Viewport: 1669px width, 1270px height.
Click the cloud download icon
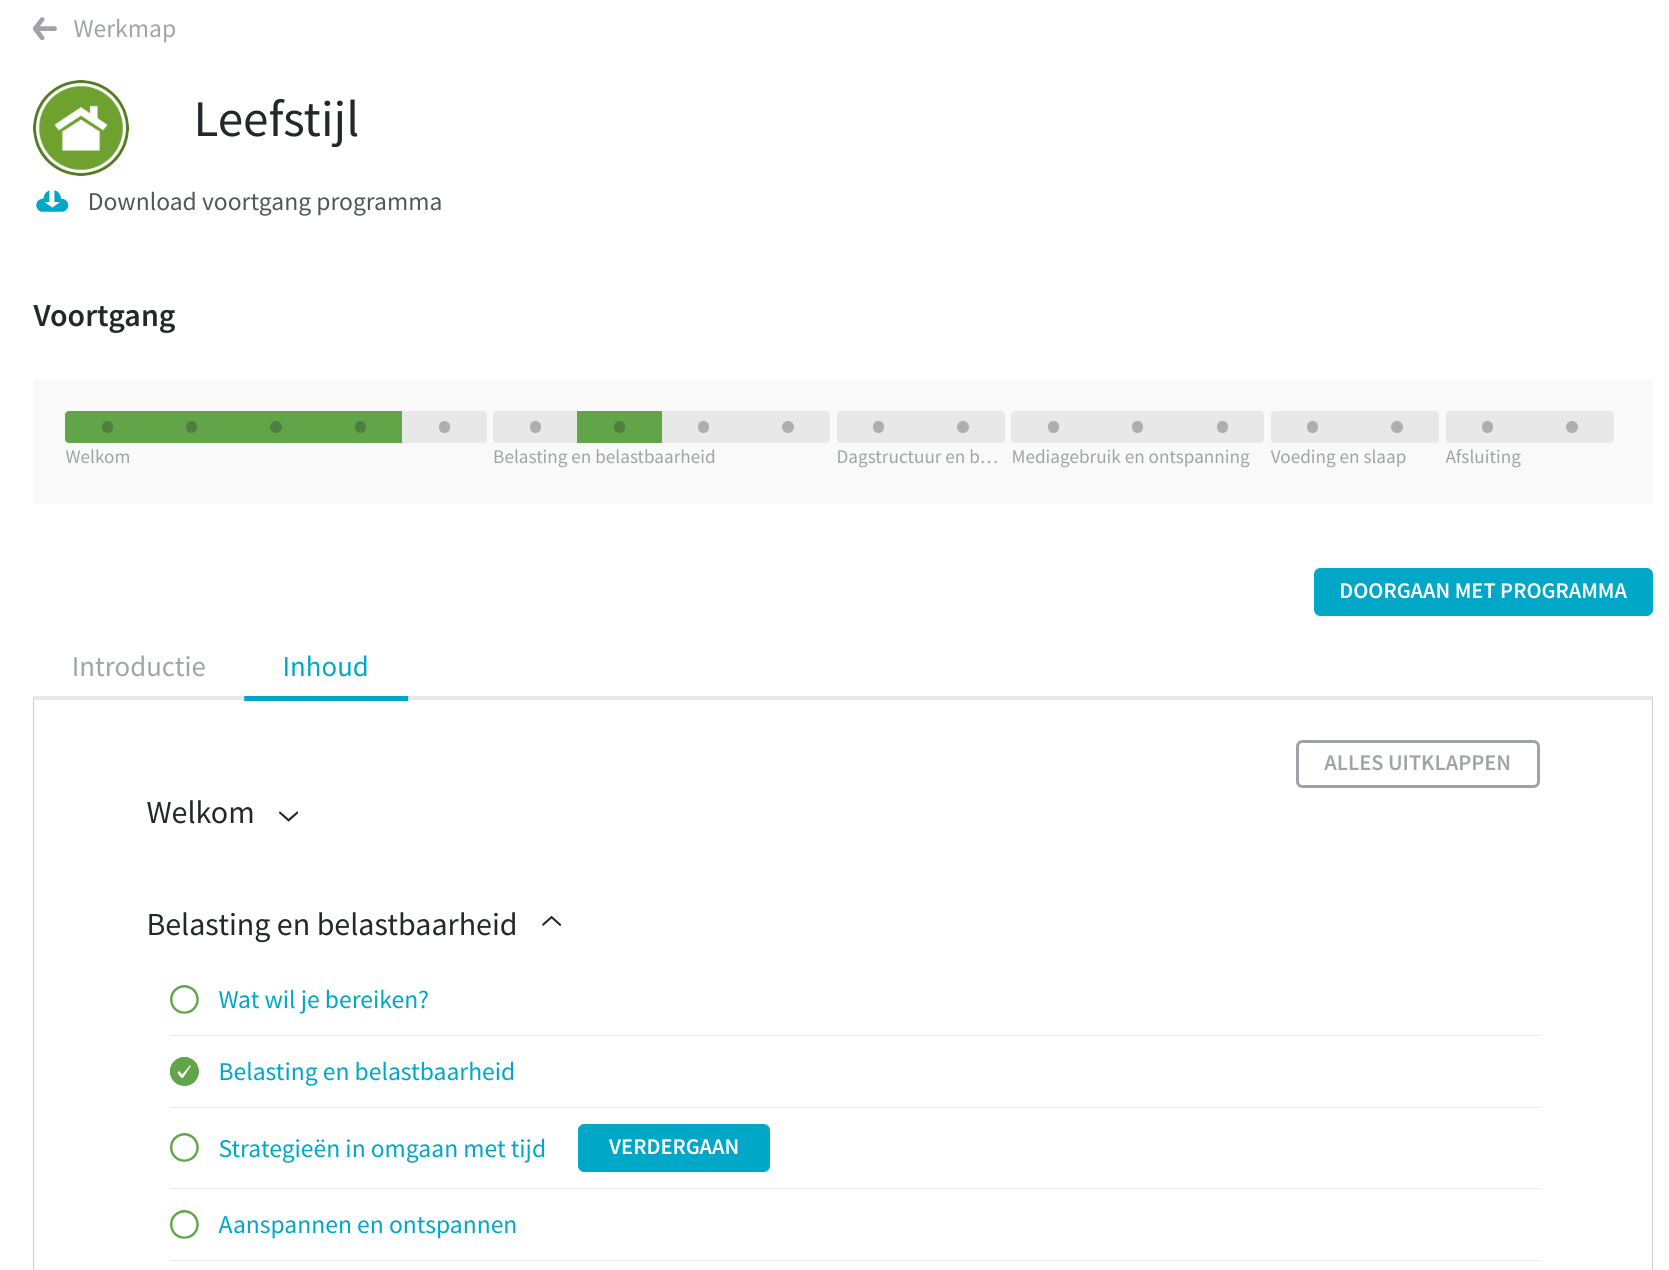[x=52, y=202]
